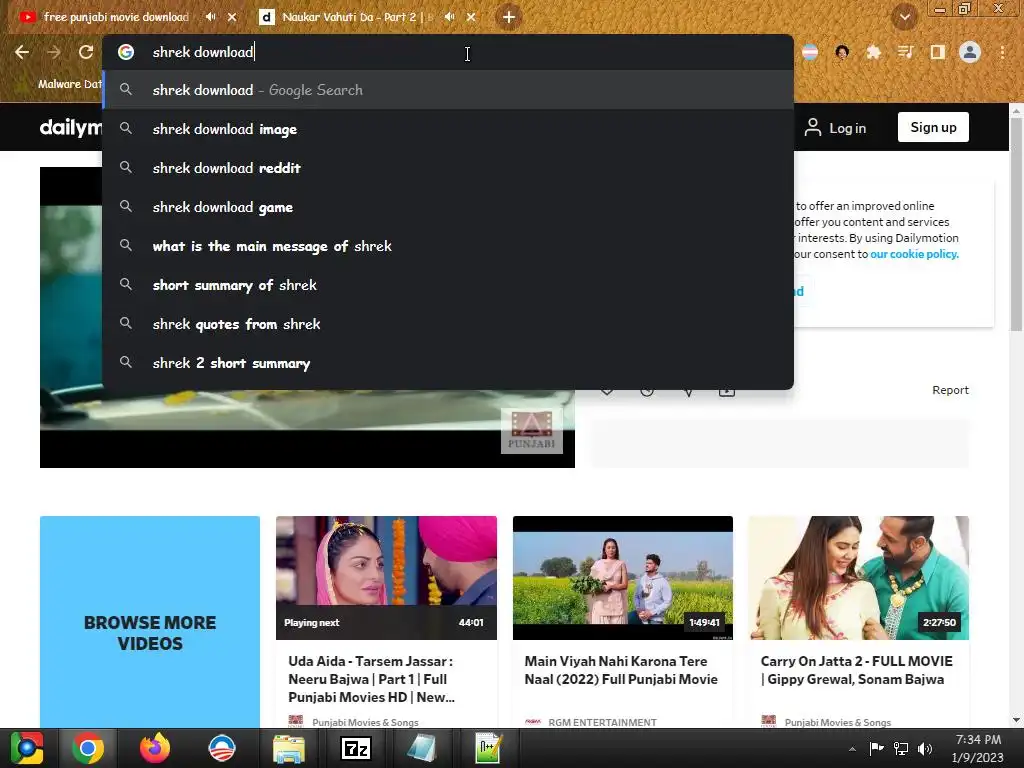
Task: Show hidden system tray icons
Action: point(852,749)
